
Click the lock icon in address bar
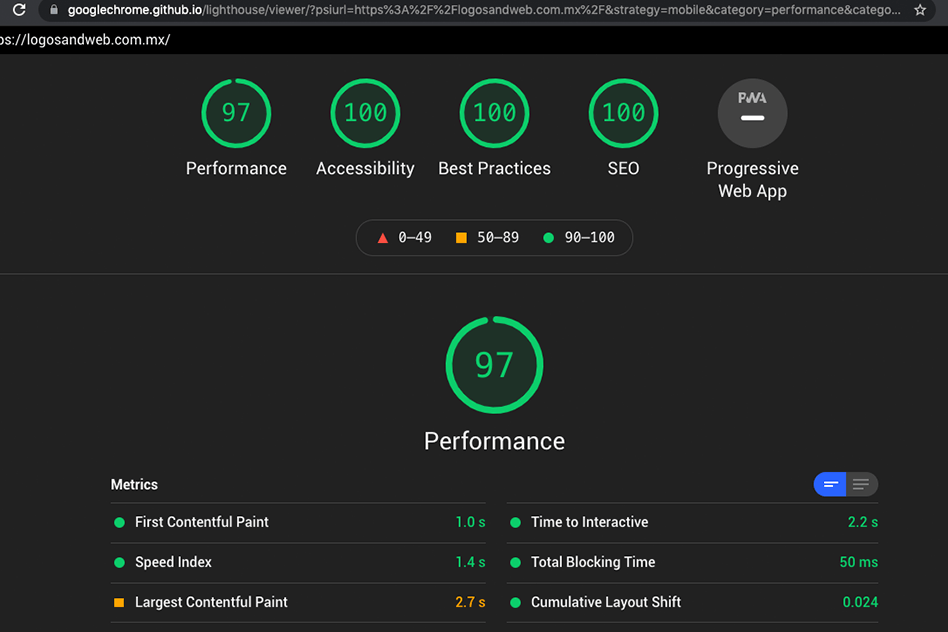pos(54,10)
